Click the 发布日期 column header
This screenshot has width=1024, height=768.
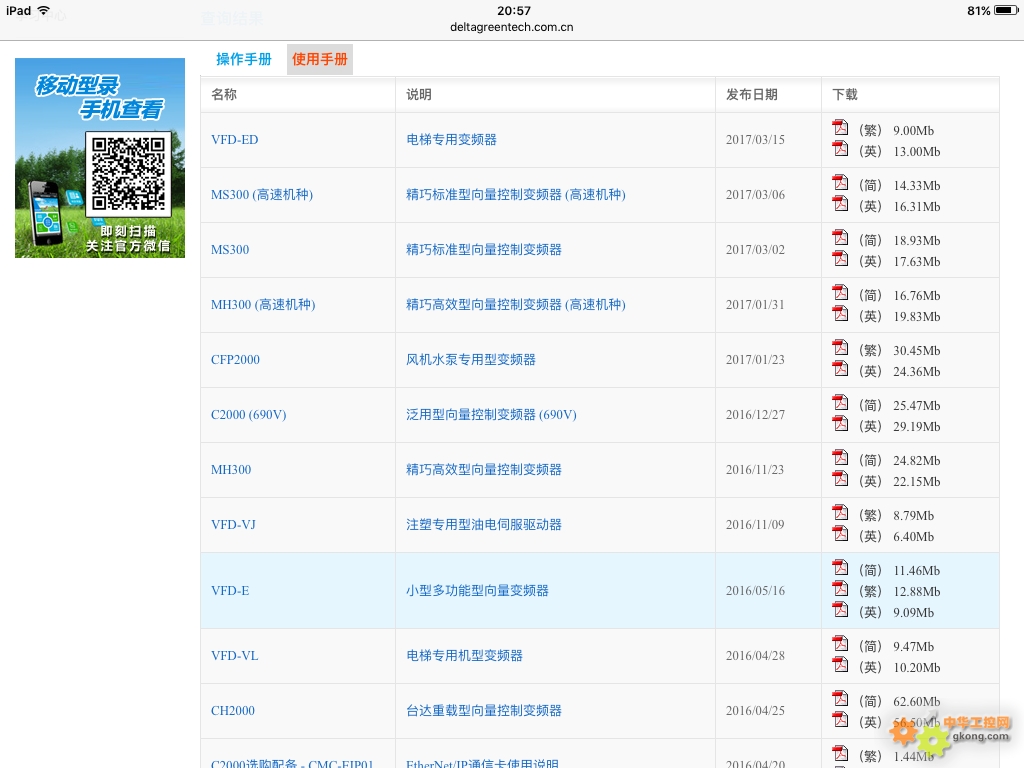[x=752, y=95]
